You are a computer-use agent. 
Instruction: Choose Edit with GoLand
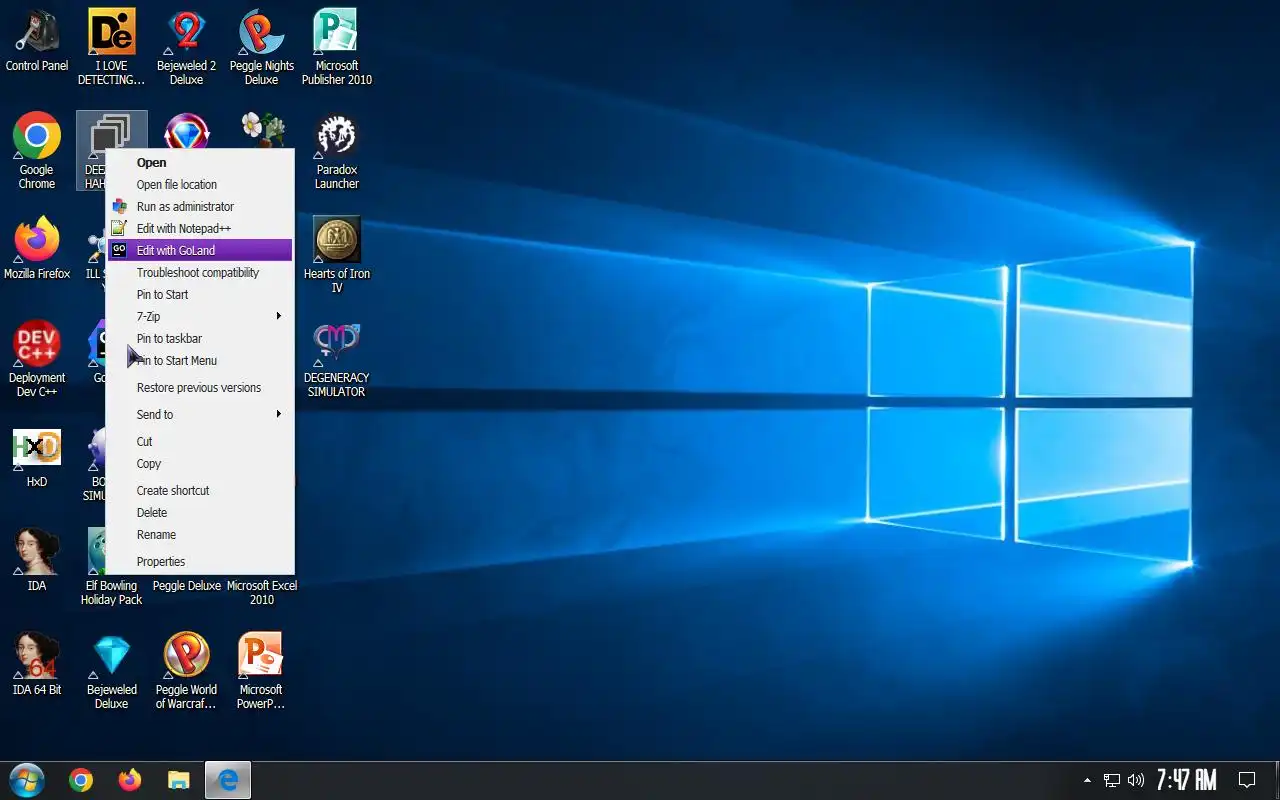200,251
